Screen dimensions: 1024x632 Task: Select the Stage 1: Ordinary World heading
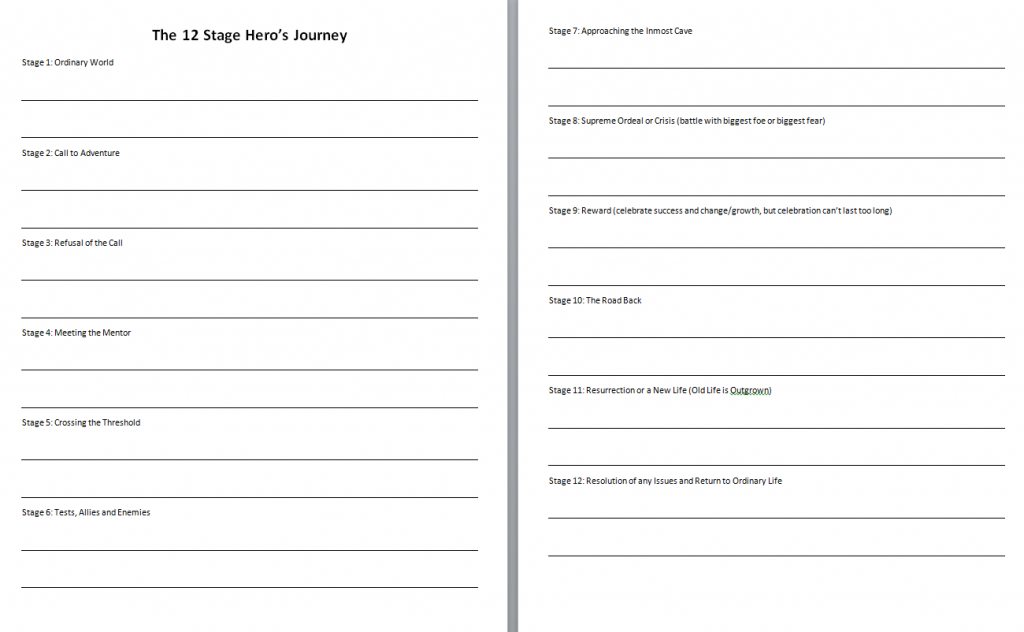pos(66,62)
